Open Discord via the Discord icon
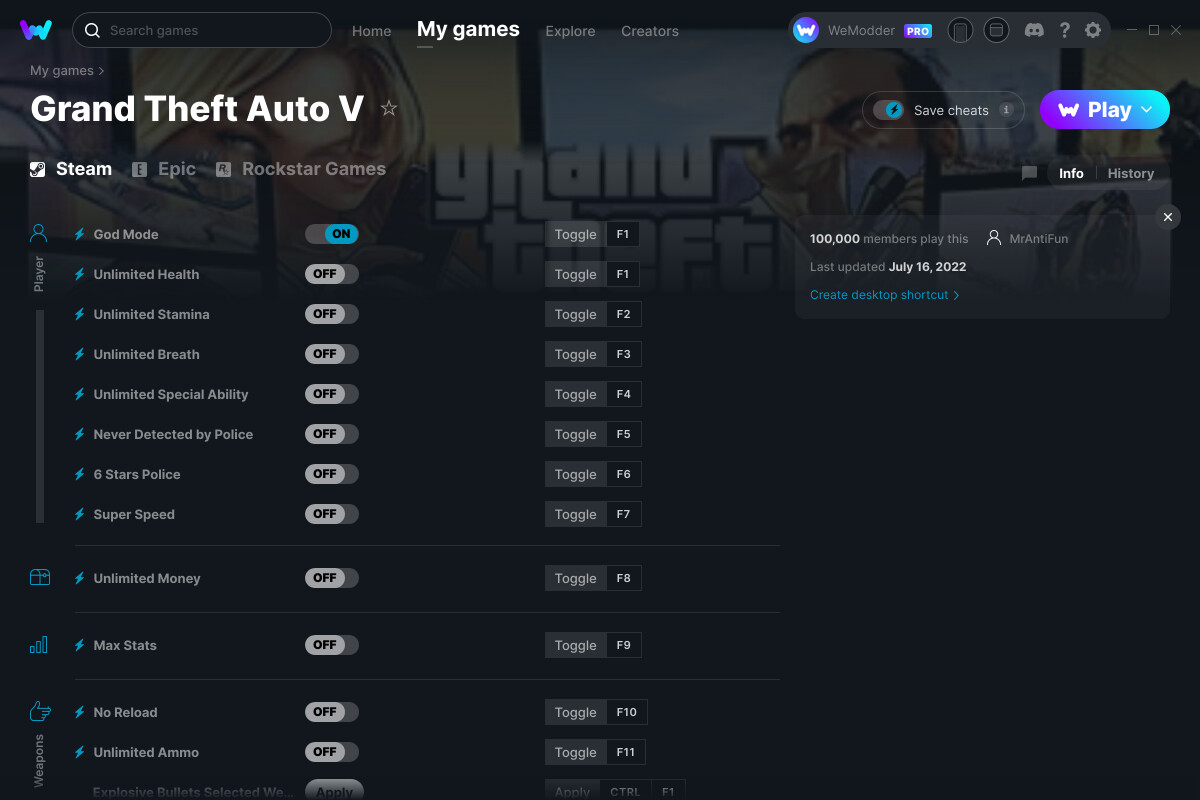This screenshot has width=1200, height=800. click(x=1034, y=30)
